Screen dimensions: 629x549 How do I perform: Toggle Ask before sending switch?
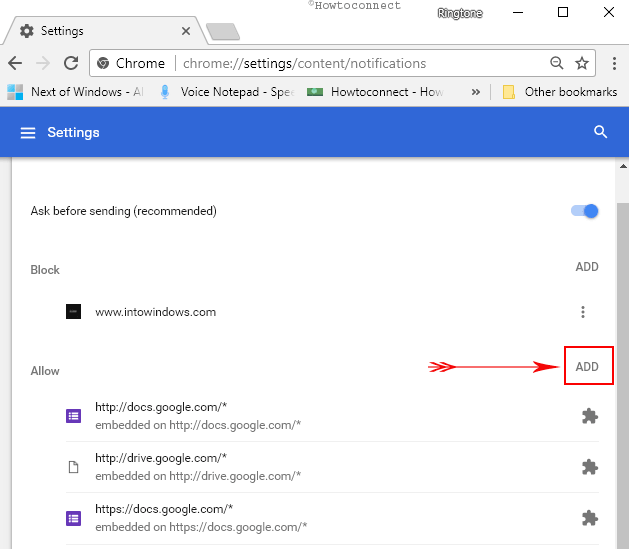[x=584, y=211]
